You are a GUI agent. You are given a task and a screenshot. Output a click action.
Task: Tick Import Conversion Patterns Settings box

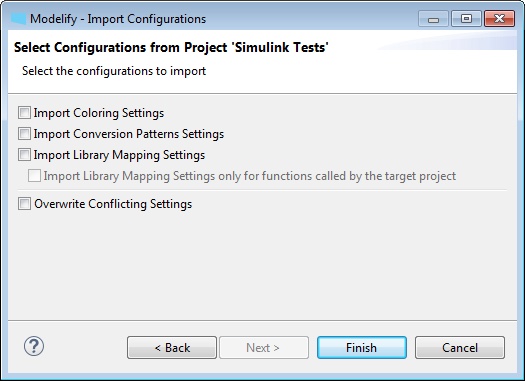[24, 134]
